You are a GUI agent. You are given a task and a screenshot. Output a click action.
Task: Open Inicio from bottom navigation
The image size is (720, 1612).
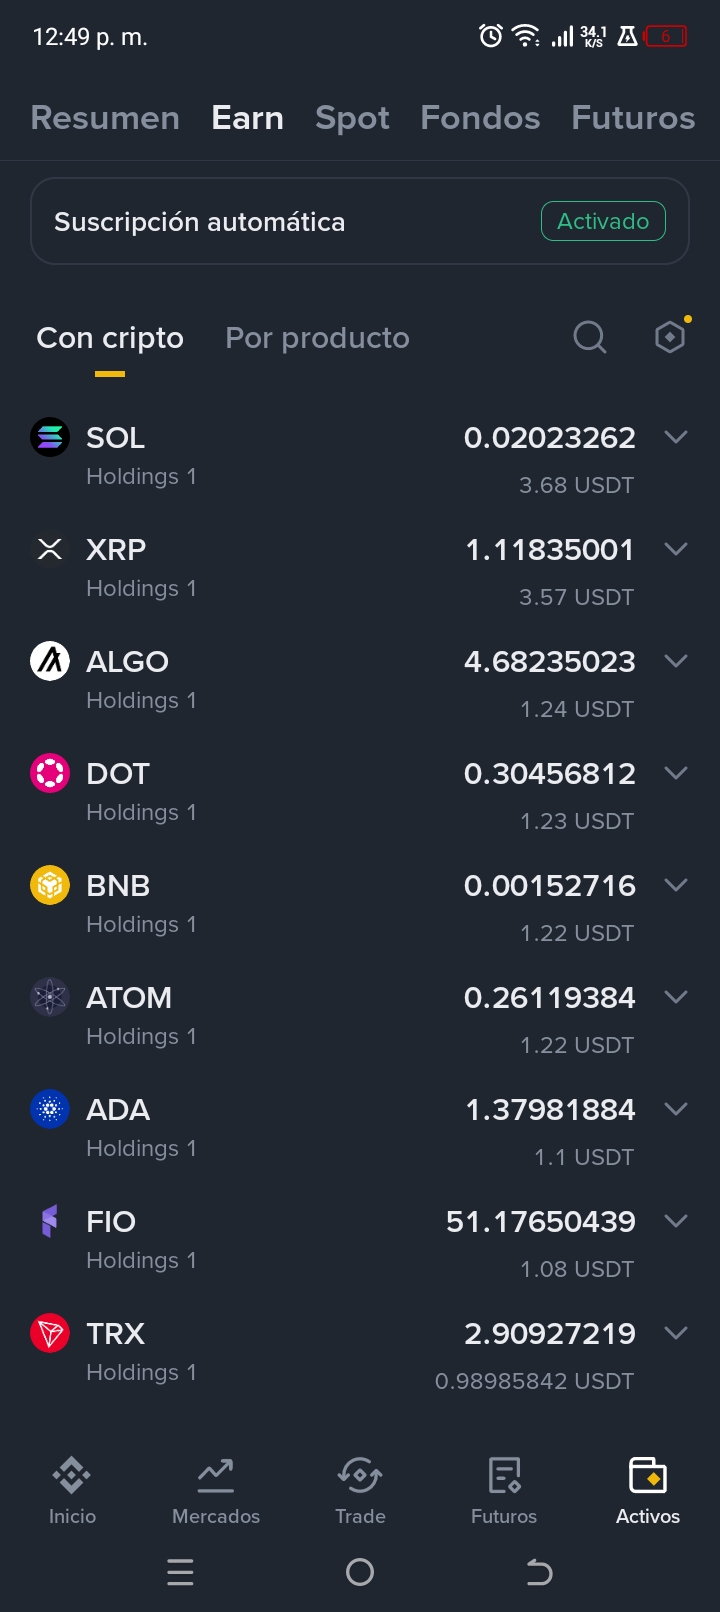click(x=72, y=1490)
